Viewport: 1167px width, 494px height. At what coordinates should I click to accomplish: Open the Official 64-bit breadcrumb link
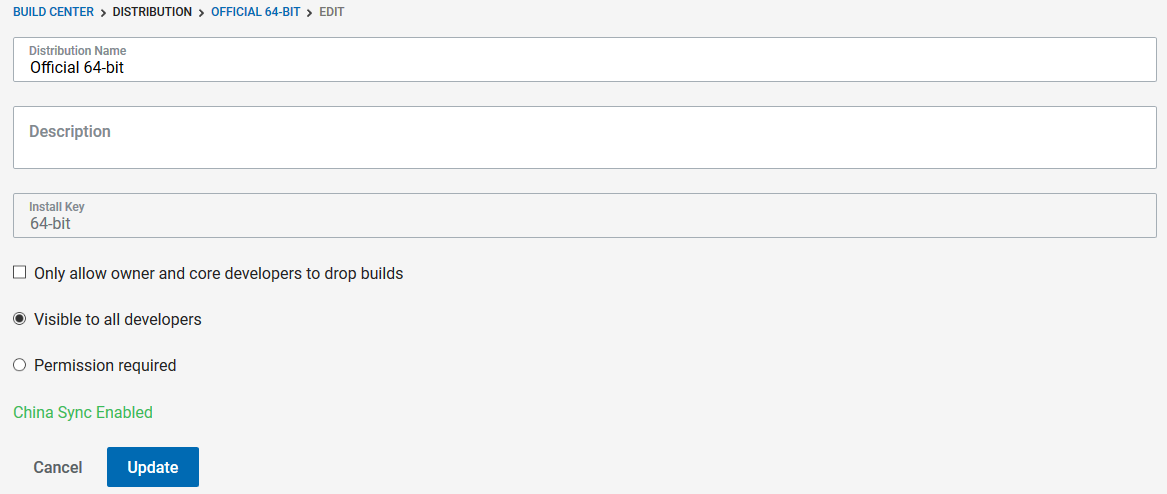(255, 12)
